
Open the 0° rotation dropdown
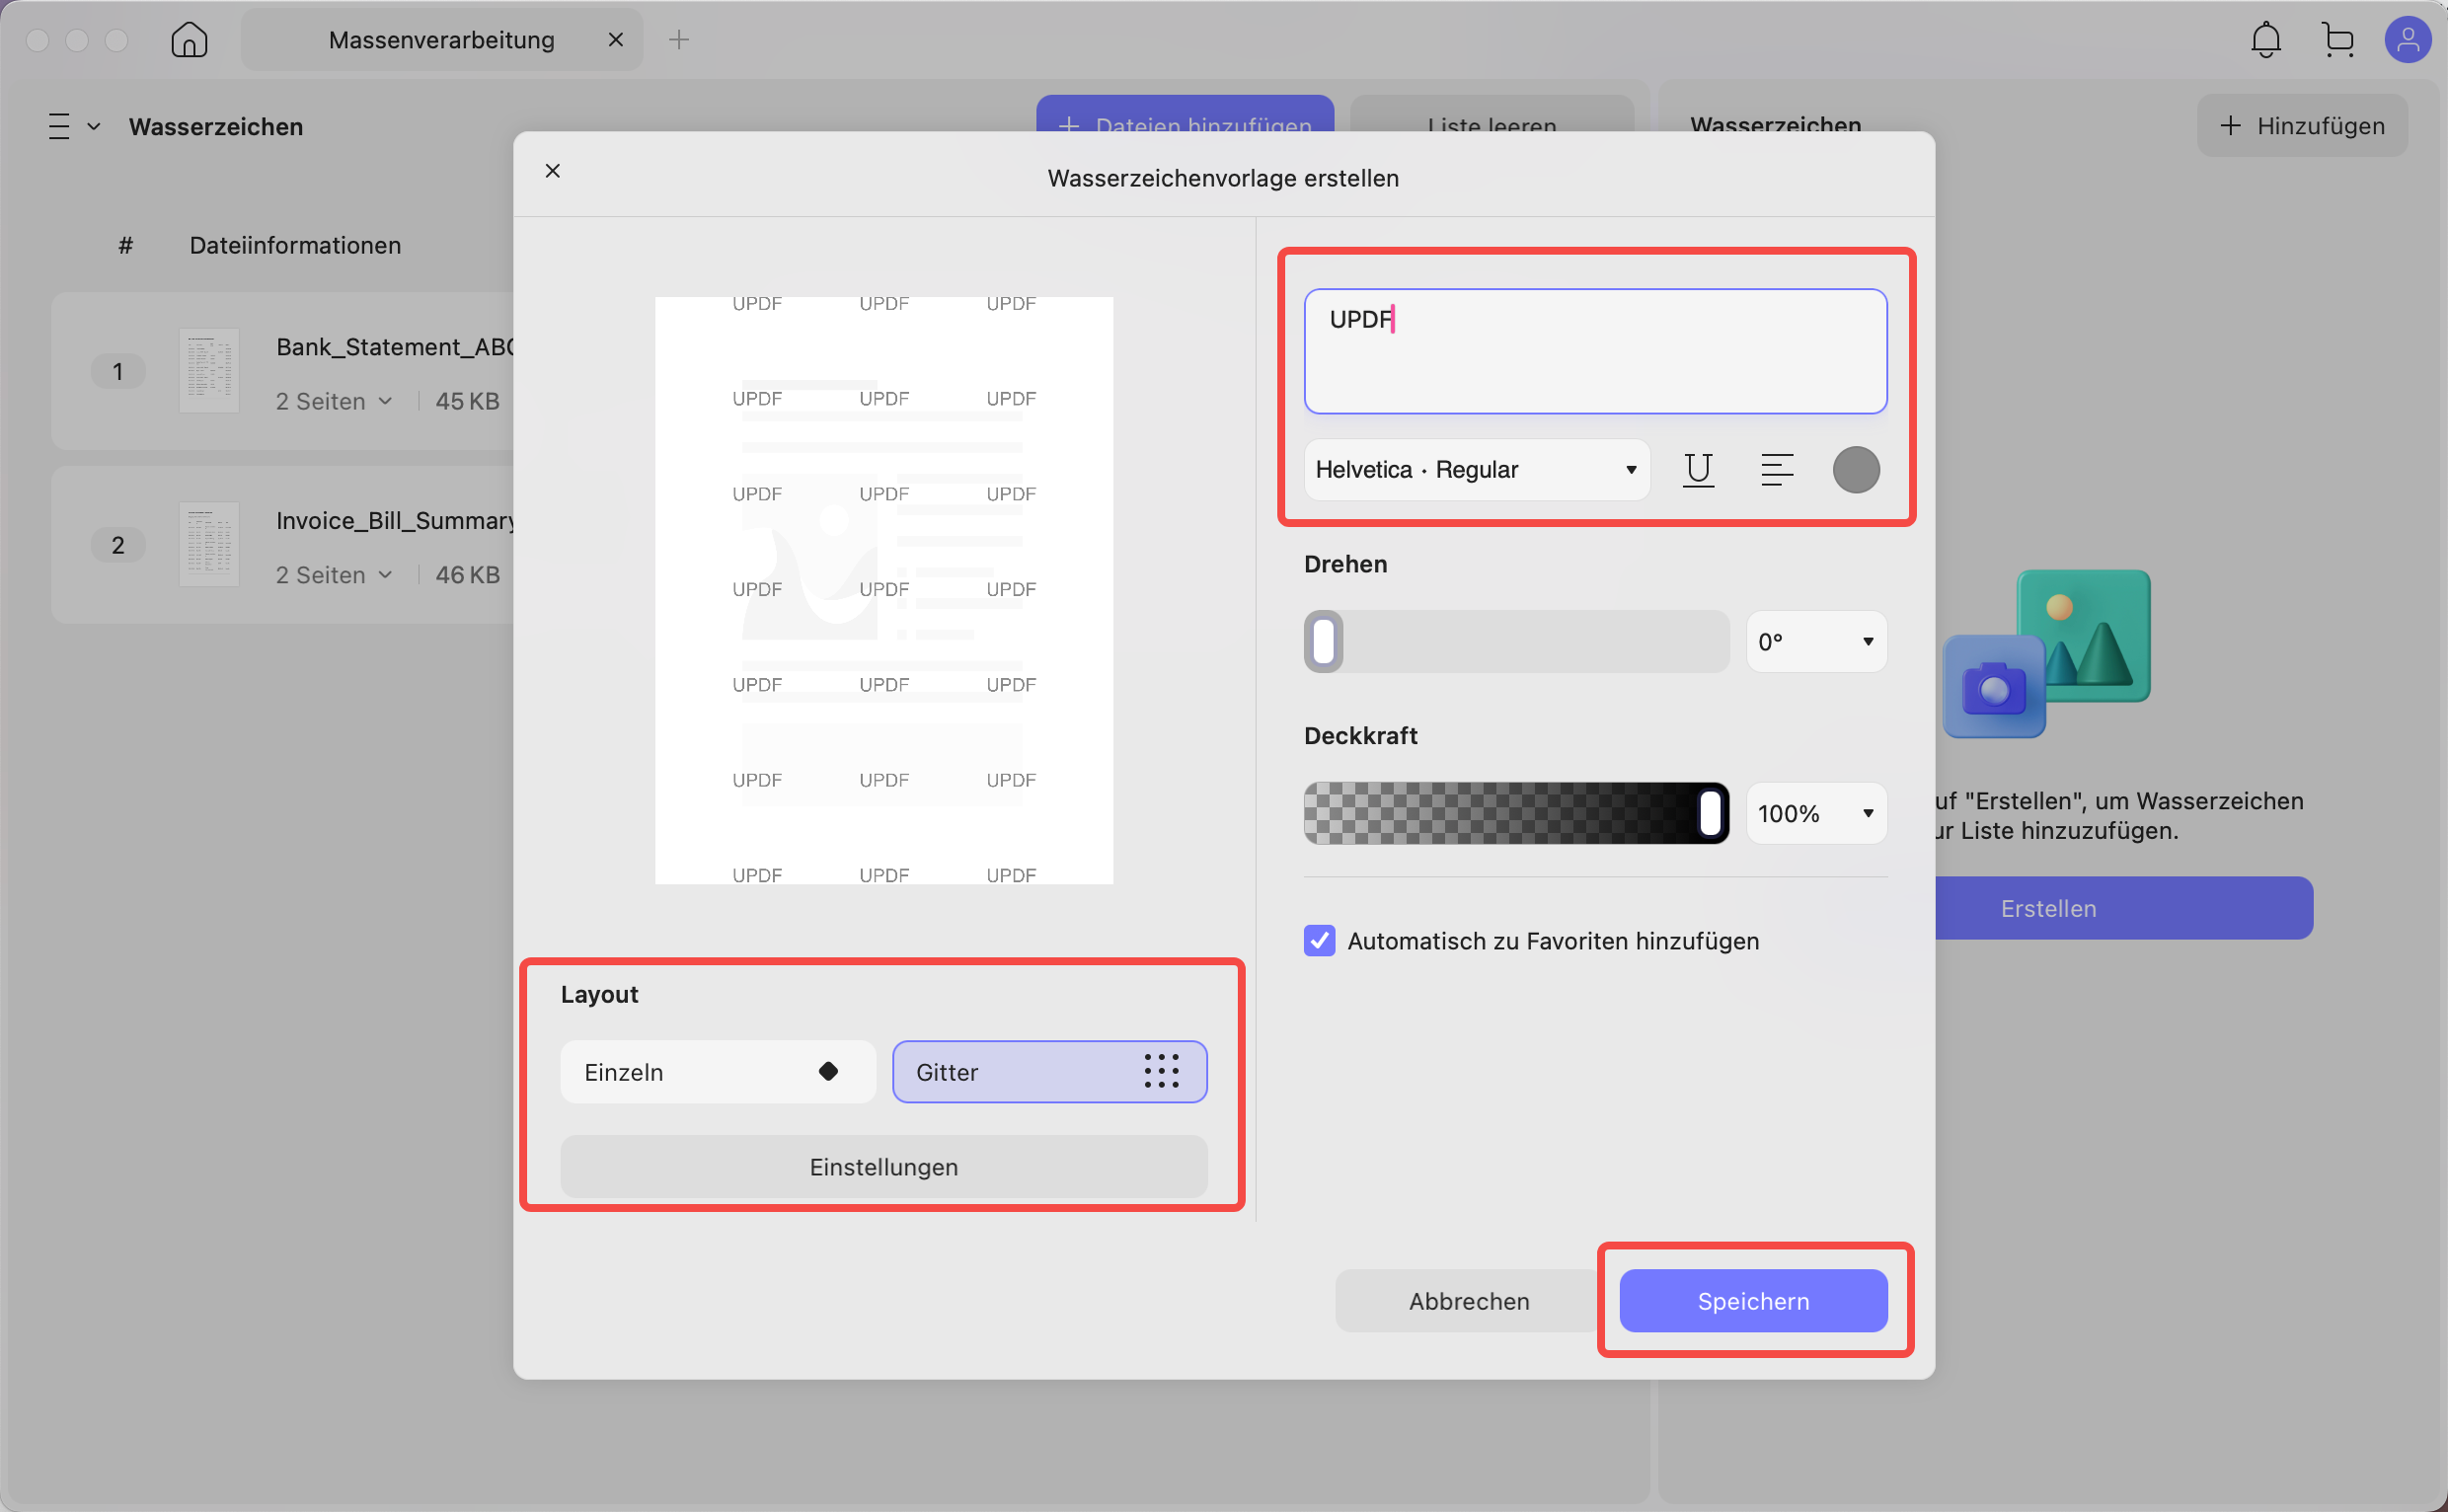pyautogui.click(x=1816, y=642)
